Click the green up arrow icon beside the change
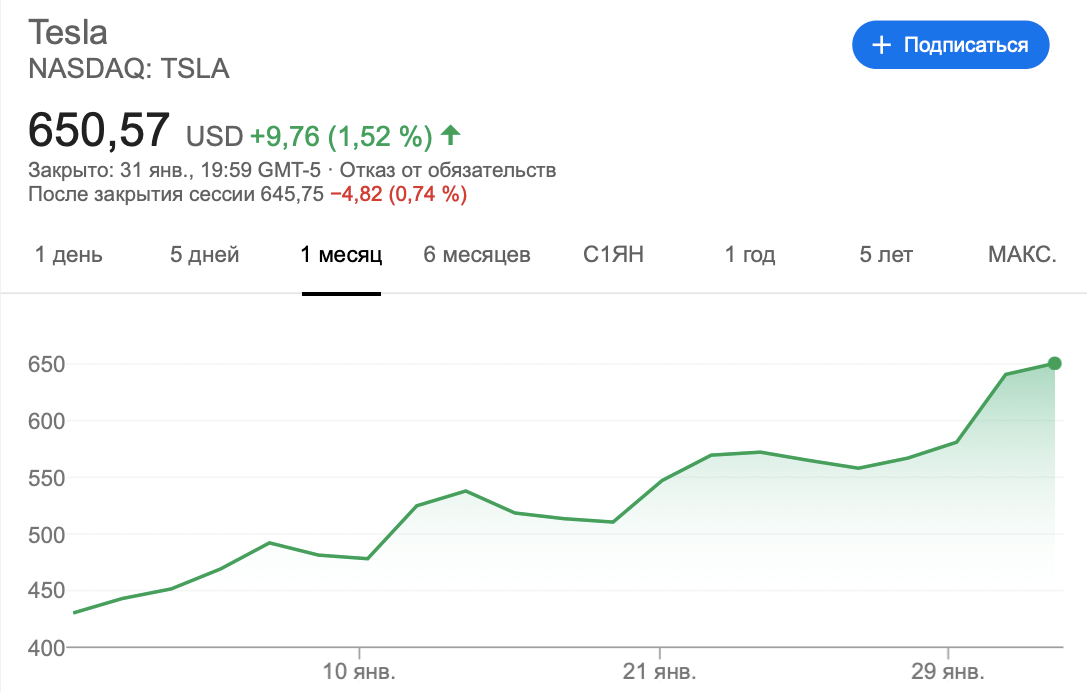 coord(451,135)
